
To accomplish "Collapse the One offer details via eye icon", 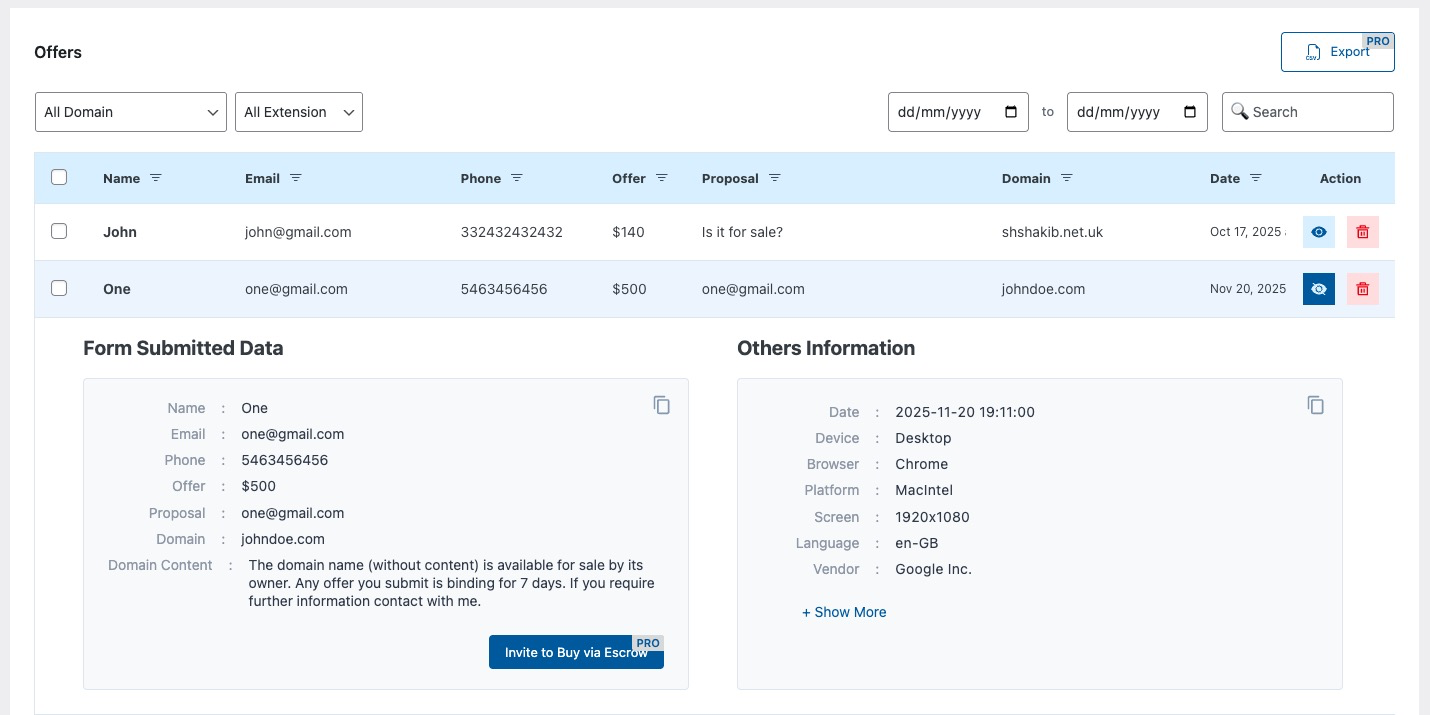I will tap(1318, 289).
